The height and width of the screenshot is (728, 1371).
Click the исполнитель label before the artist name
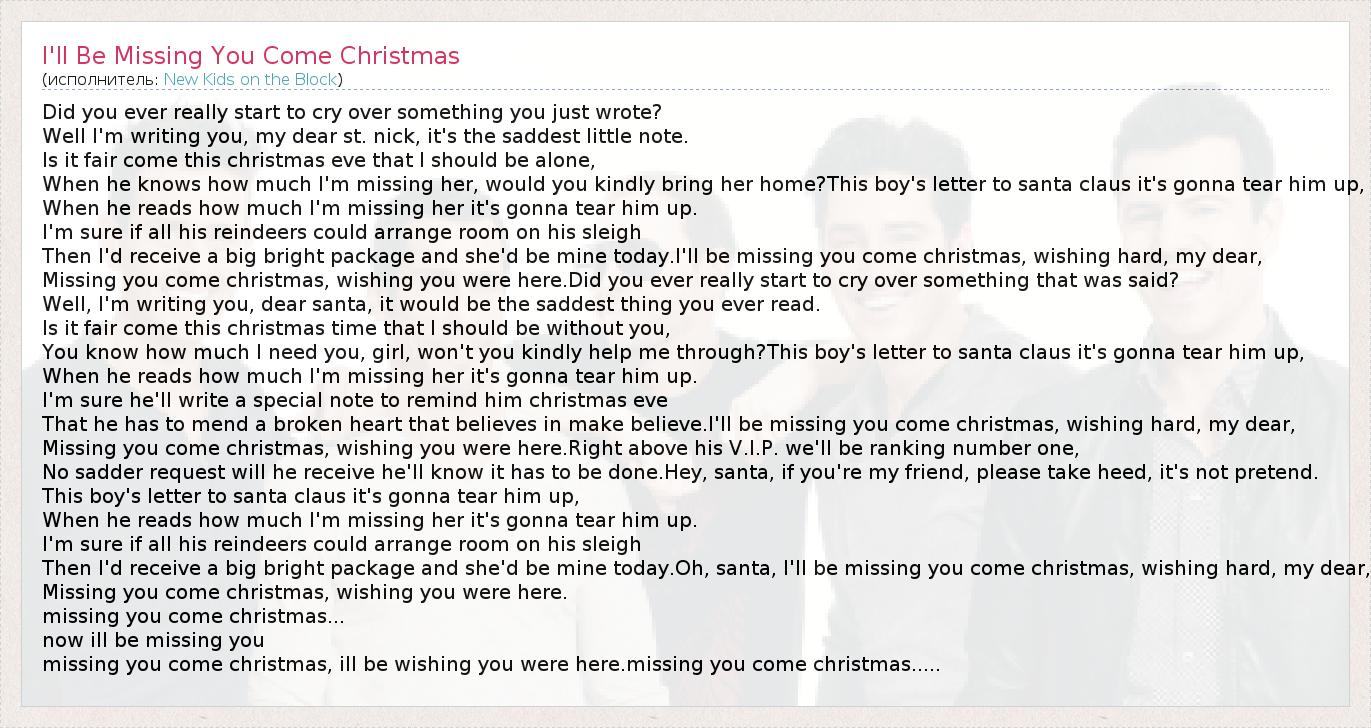pyautogui.click(x=102, y=79)
